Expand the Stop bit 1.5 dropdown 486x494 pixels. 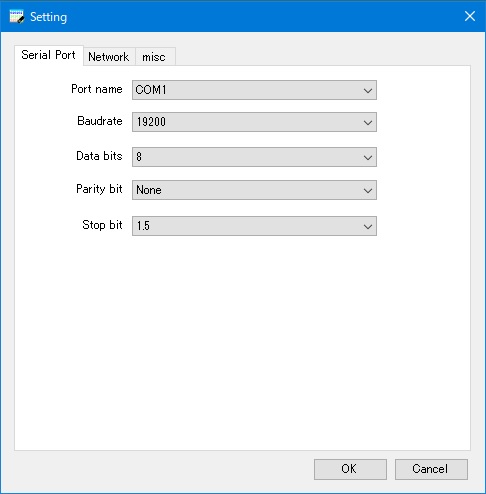(x=254, y=226)
